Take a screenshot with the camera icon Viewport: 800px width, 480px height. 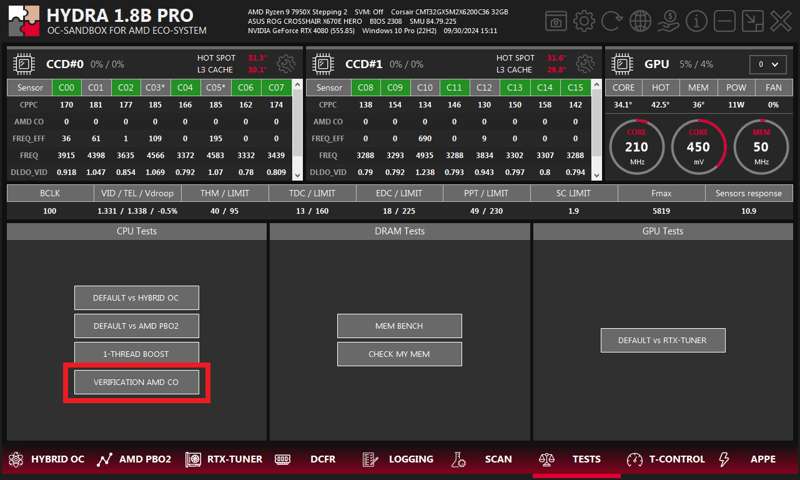coord(557,21)
